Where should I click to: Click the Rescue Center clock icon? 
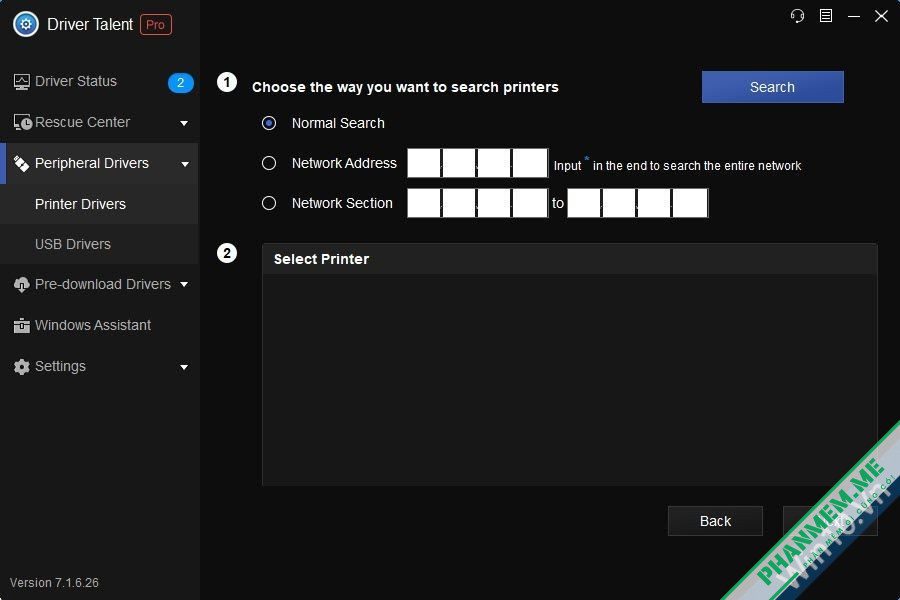pyautogui.click(x=22, y=122)
